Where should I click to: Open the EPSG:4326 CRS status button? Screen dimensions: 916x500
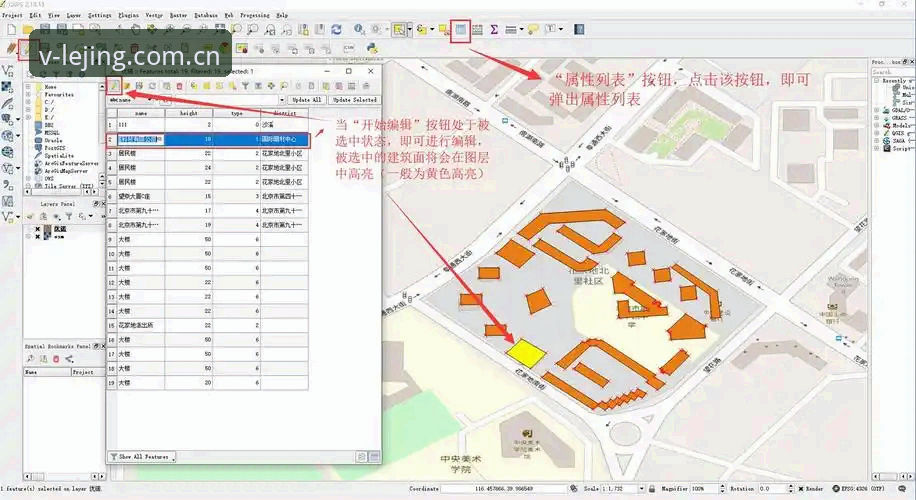pyautogui.click(x=861, y=488)
